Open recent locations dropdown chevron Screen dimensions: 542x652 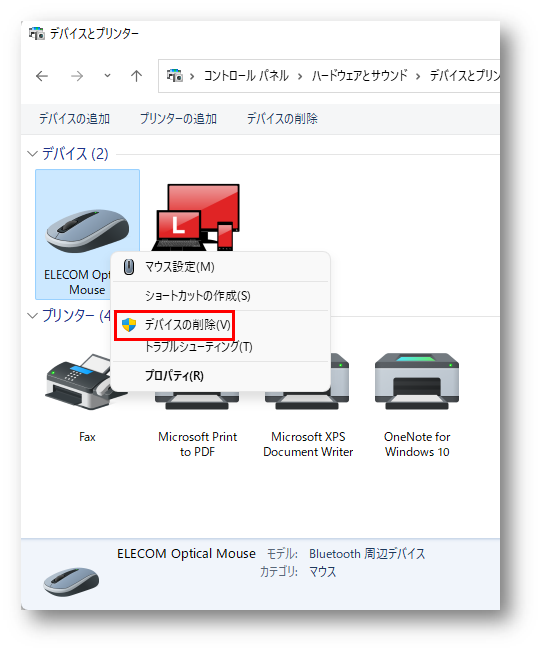[x=107, y=76]
